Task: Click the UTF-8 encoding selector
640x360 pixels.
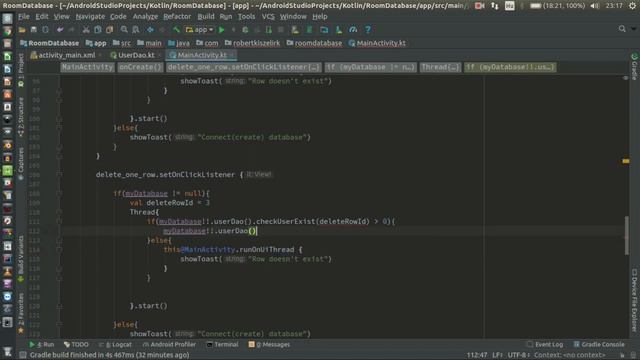Action: [x=519, y=355]
